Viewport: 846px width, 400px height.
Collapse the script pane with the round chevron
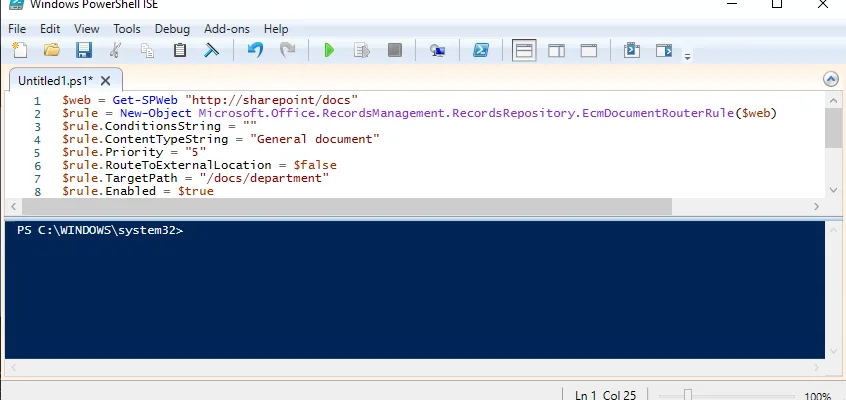point(831,80)
